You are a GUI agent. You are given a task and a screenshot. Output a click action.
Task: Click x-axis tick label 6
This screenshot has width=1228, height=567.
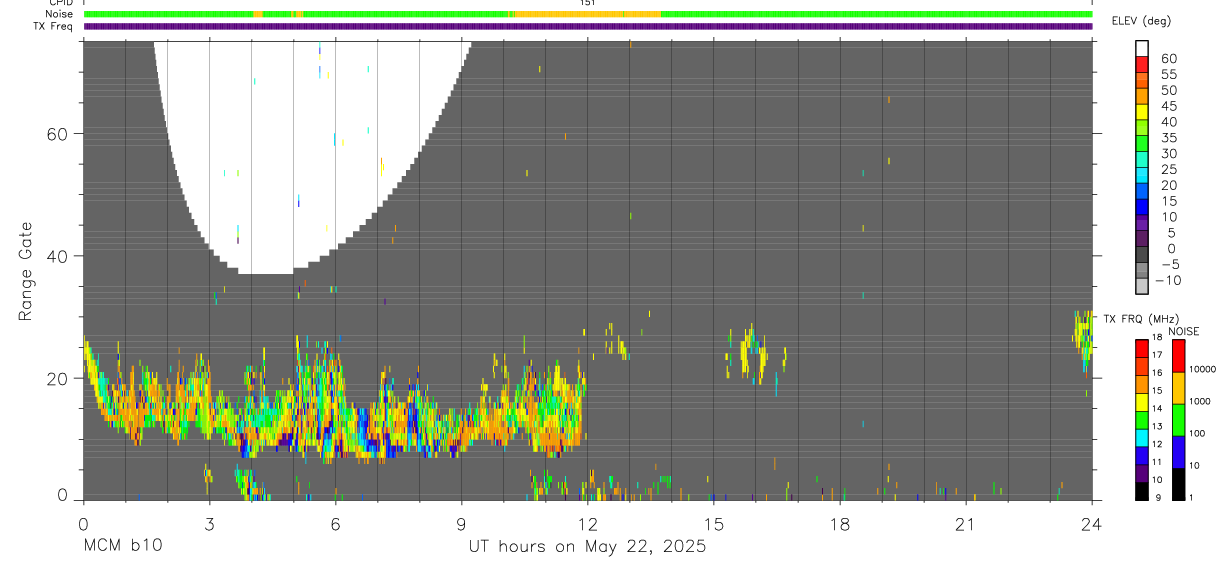pos(335,523)
